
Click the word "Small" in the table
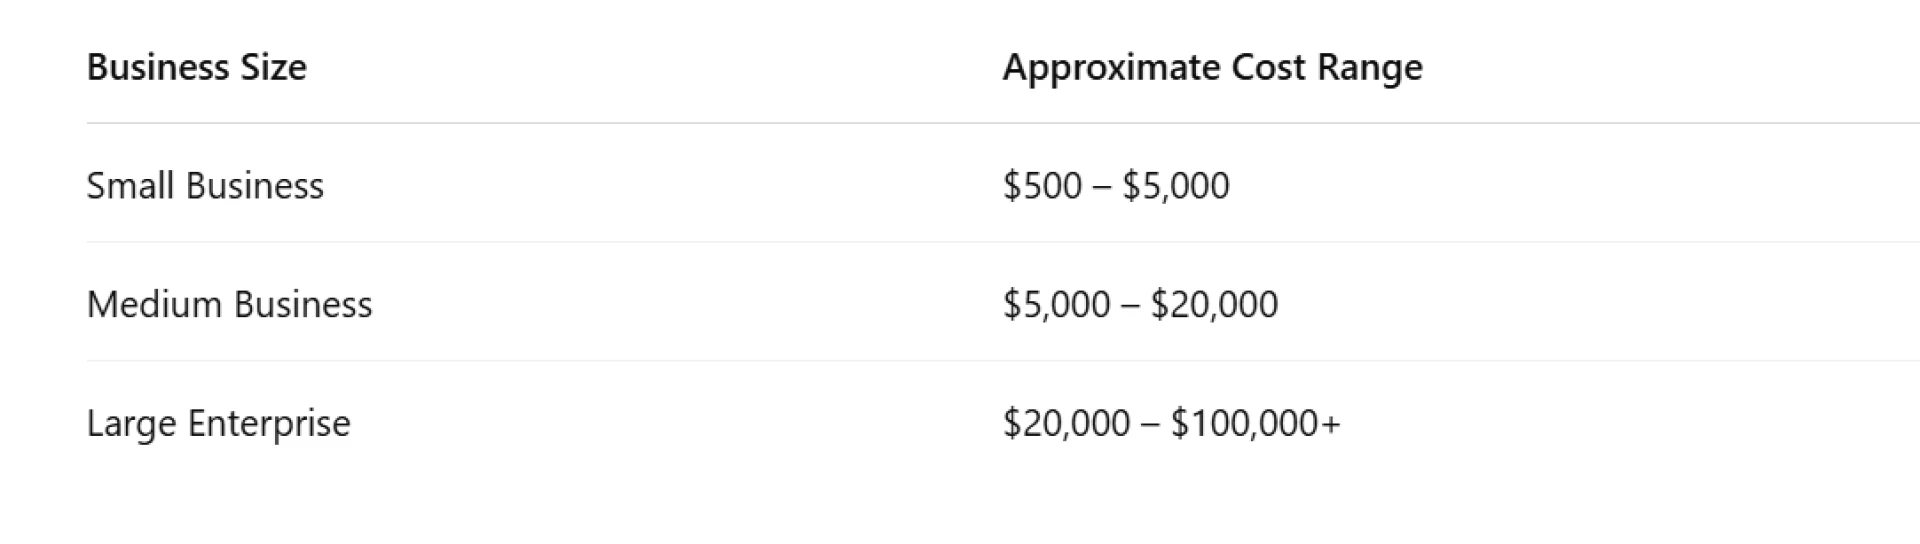click(x=131, y=186)
